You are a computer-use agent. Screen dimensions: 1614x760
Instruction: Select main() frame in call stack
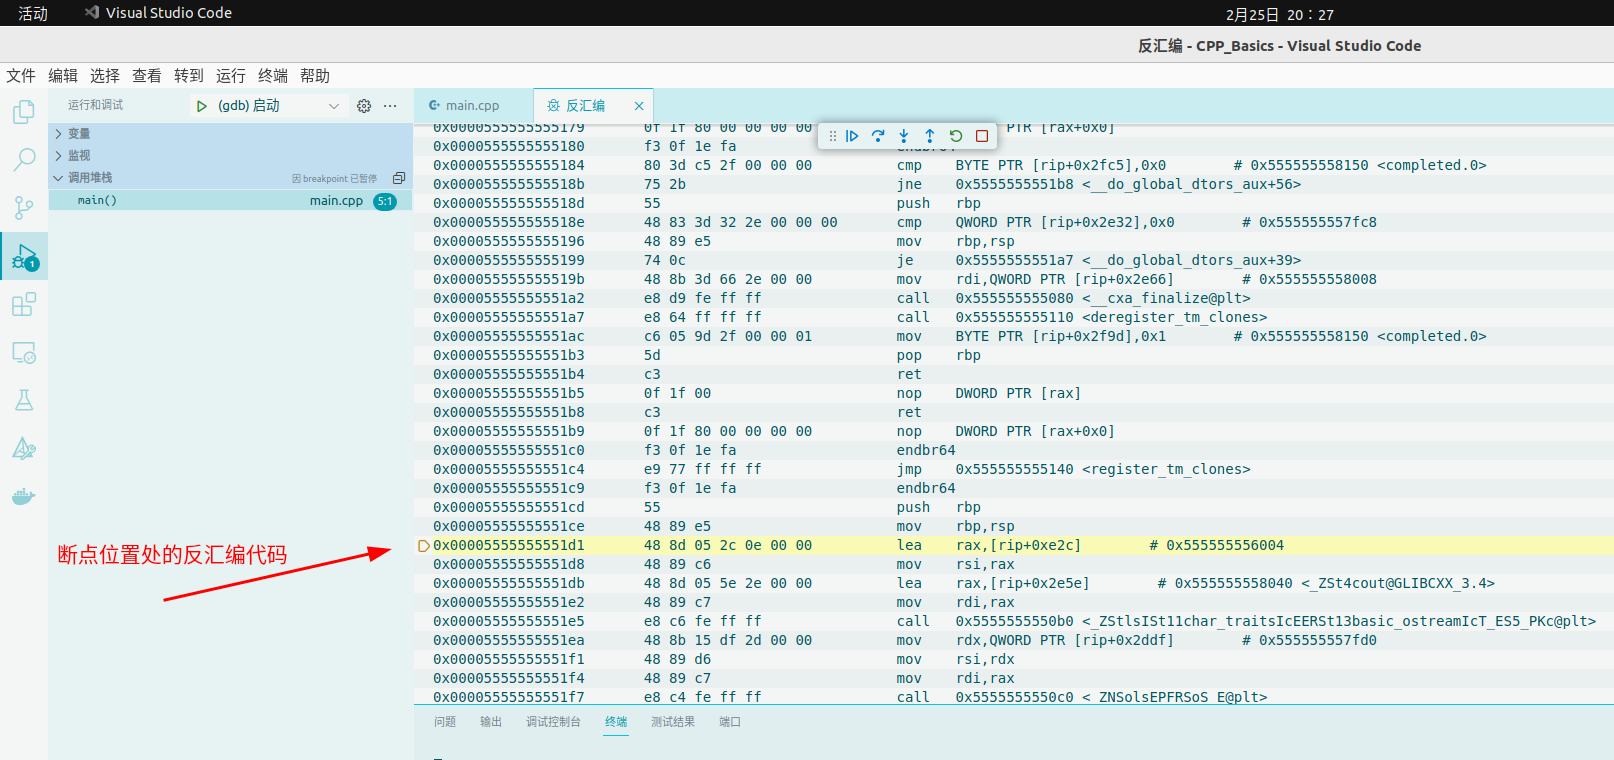point(231,201)
